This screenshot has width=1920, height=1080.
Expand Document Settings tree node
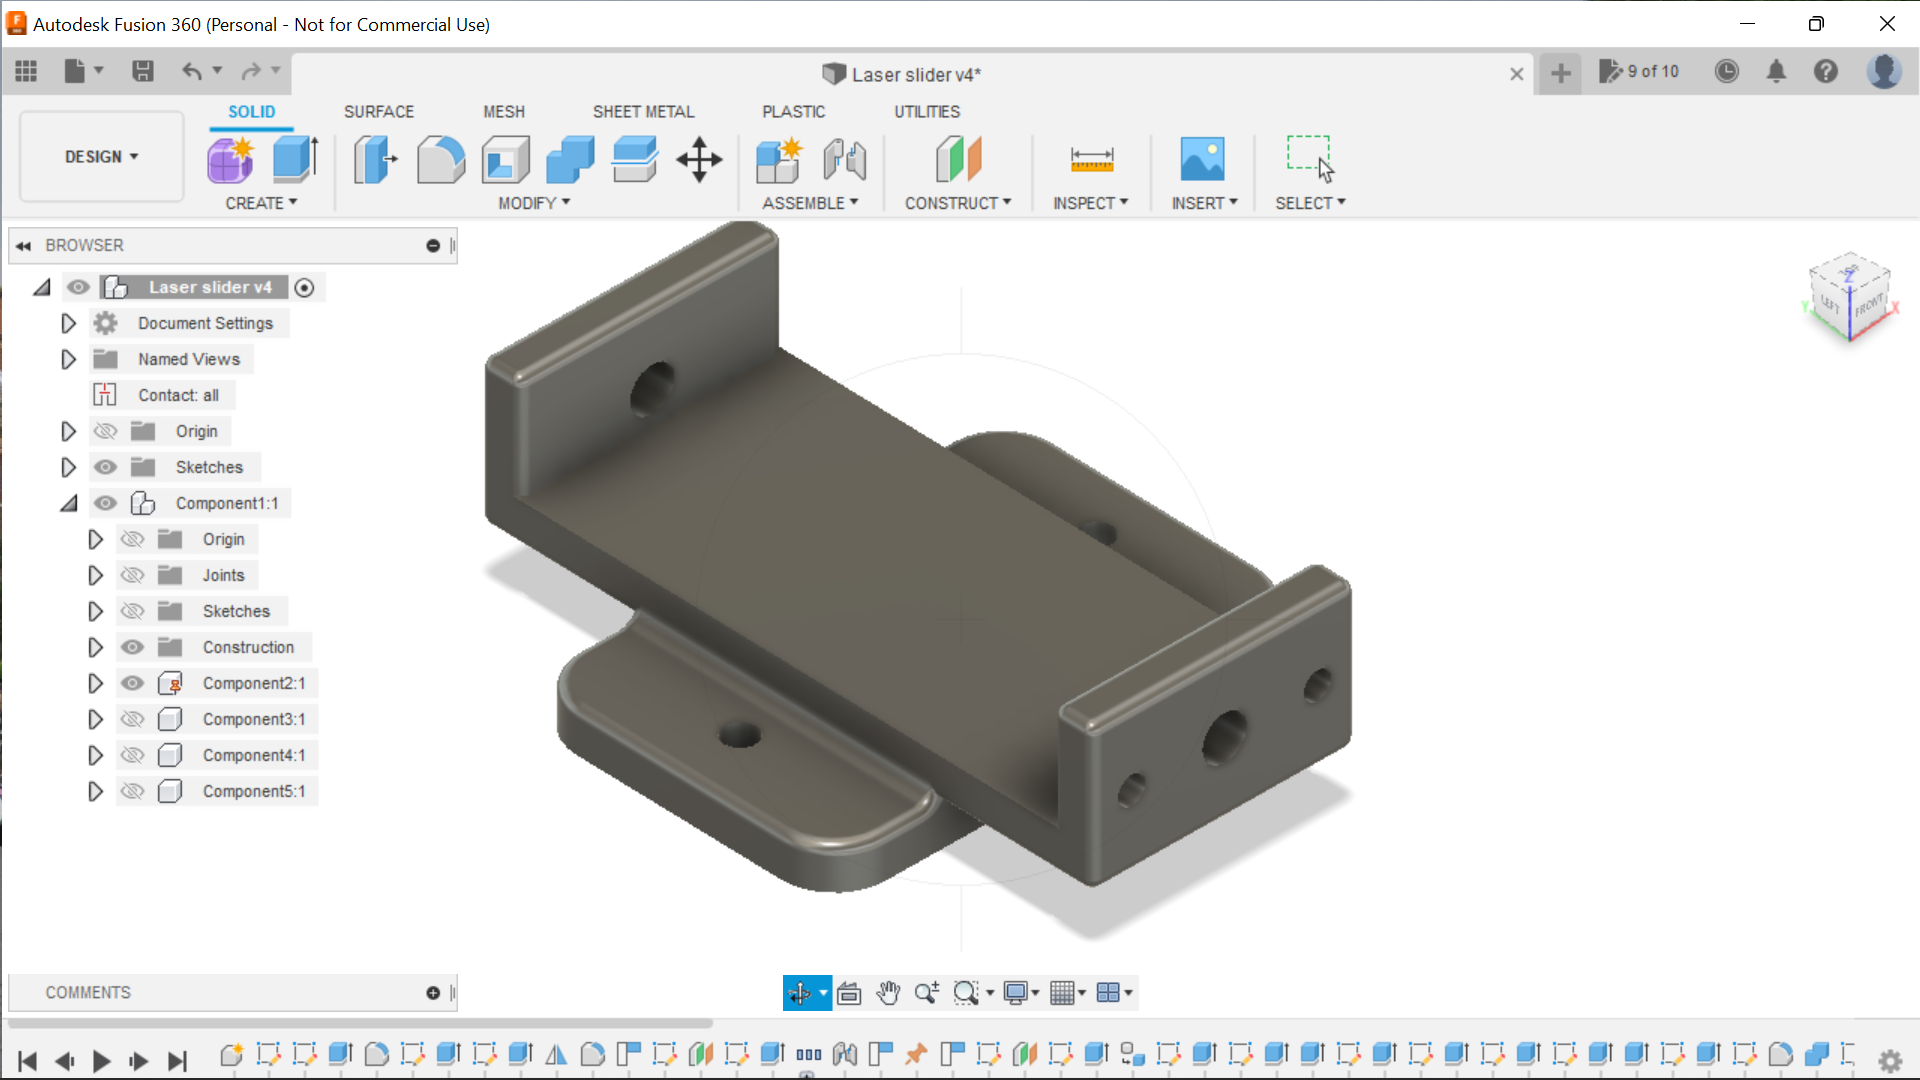point(68,324)
